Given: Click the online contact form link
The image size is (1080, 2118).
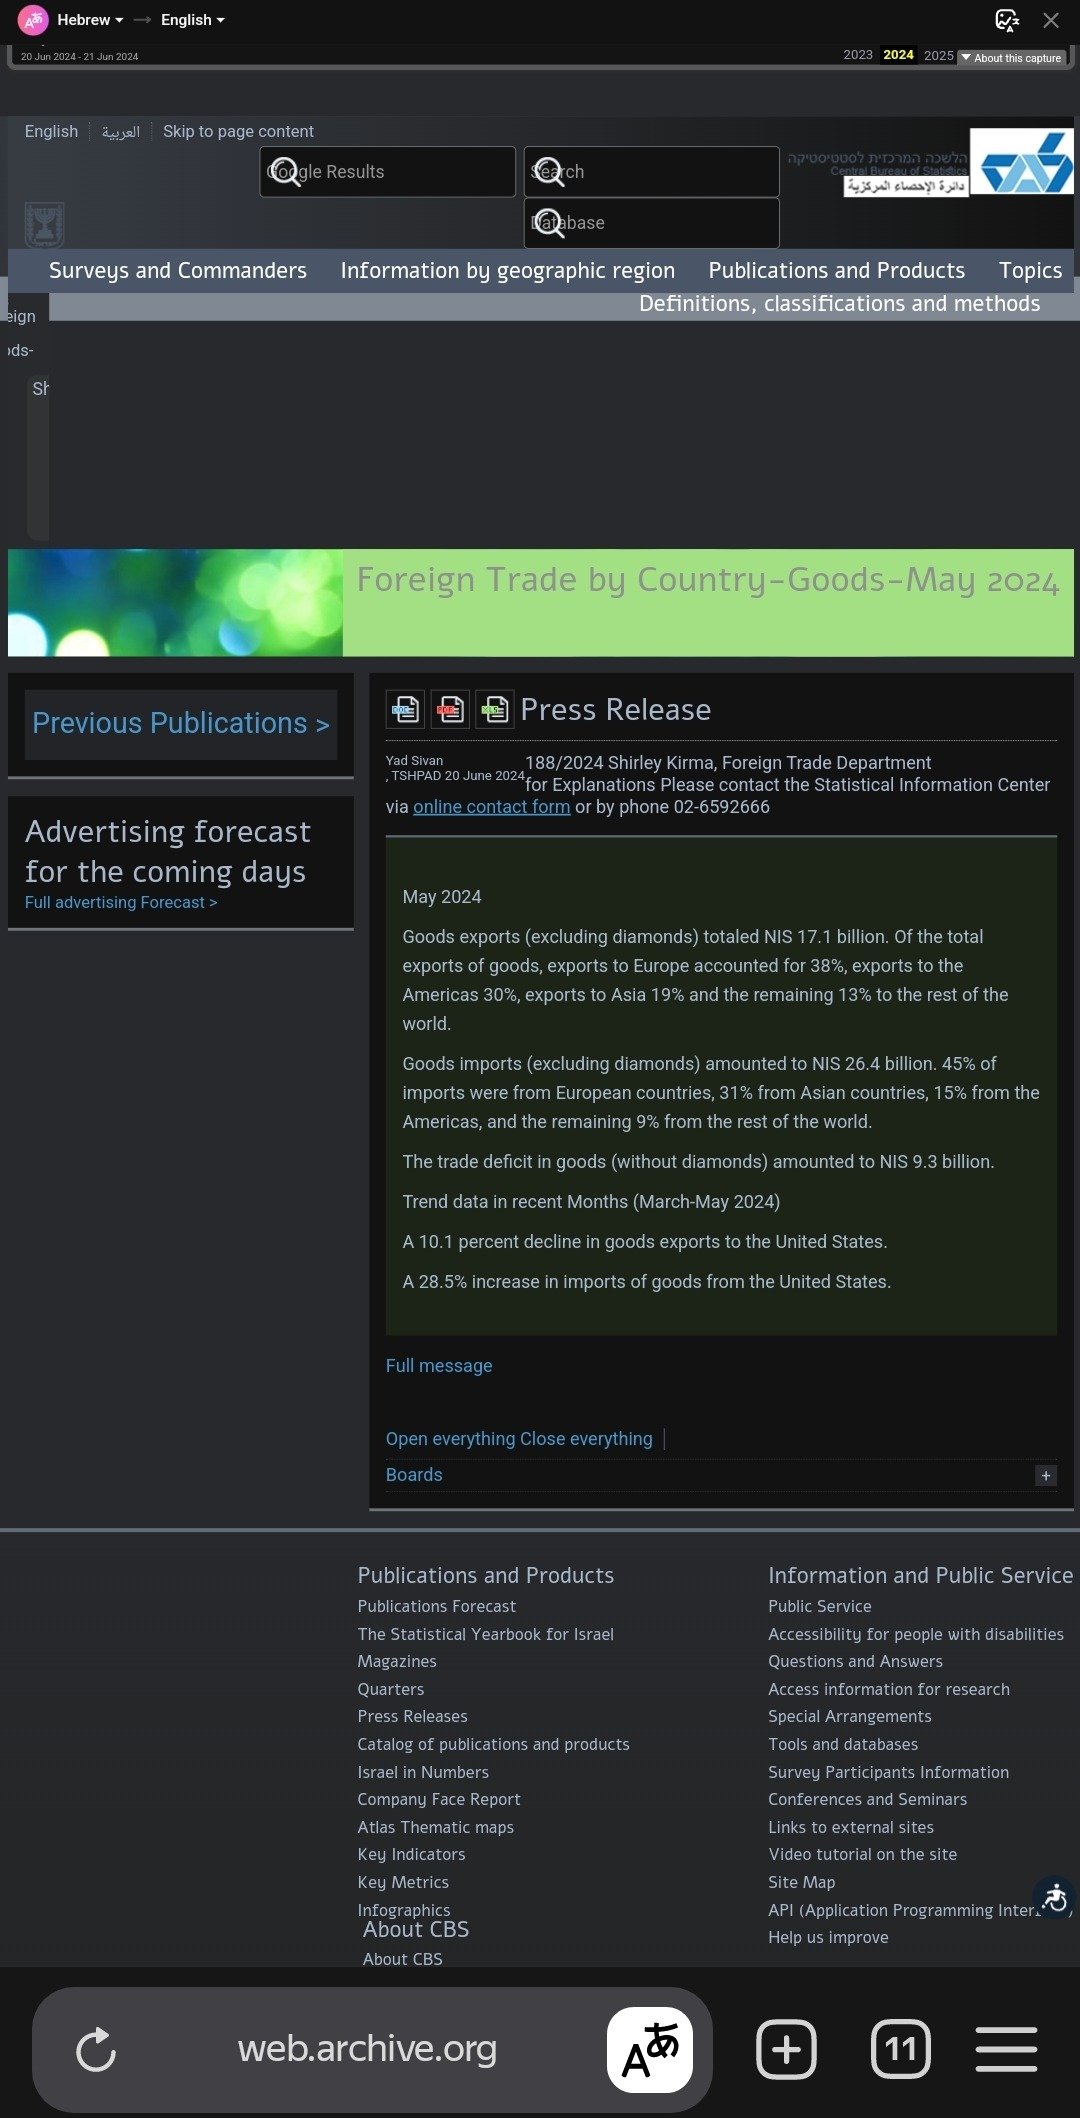Looking at the screenshot, I should [491, 807].
